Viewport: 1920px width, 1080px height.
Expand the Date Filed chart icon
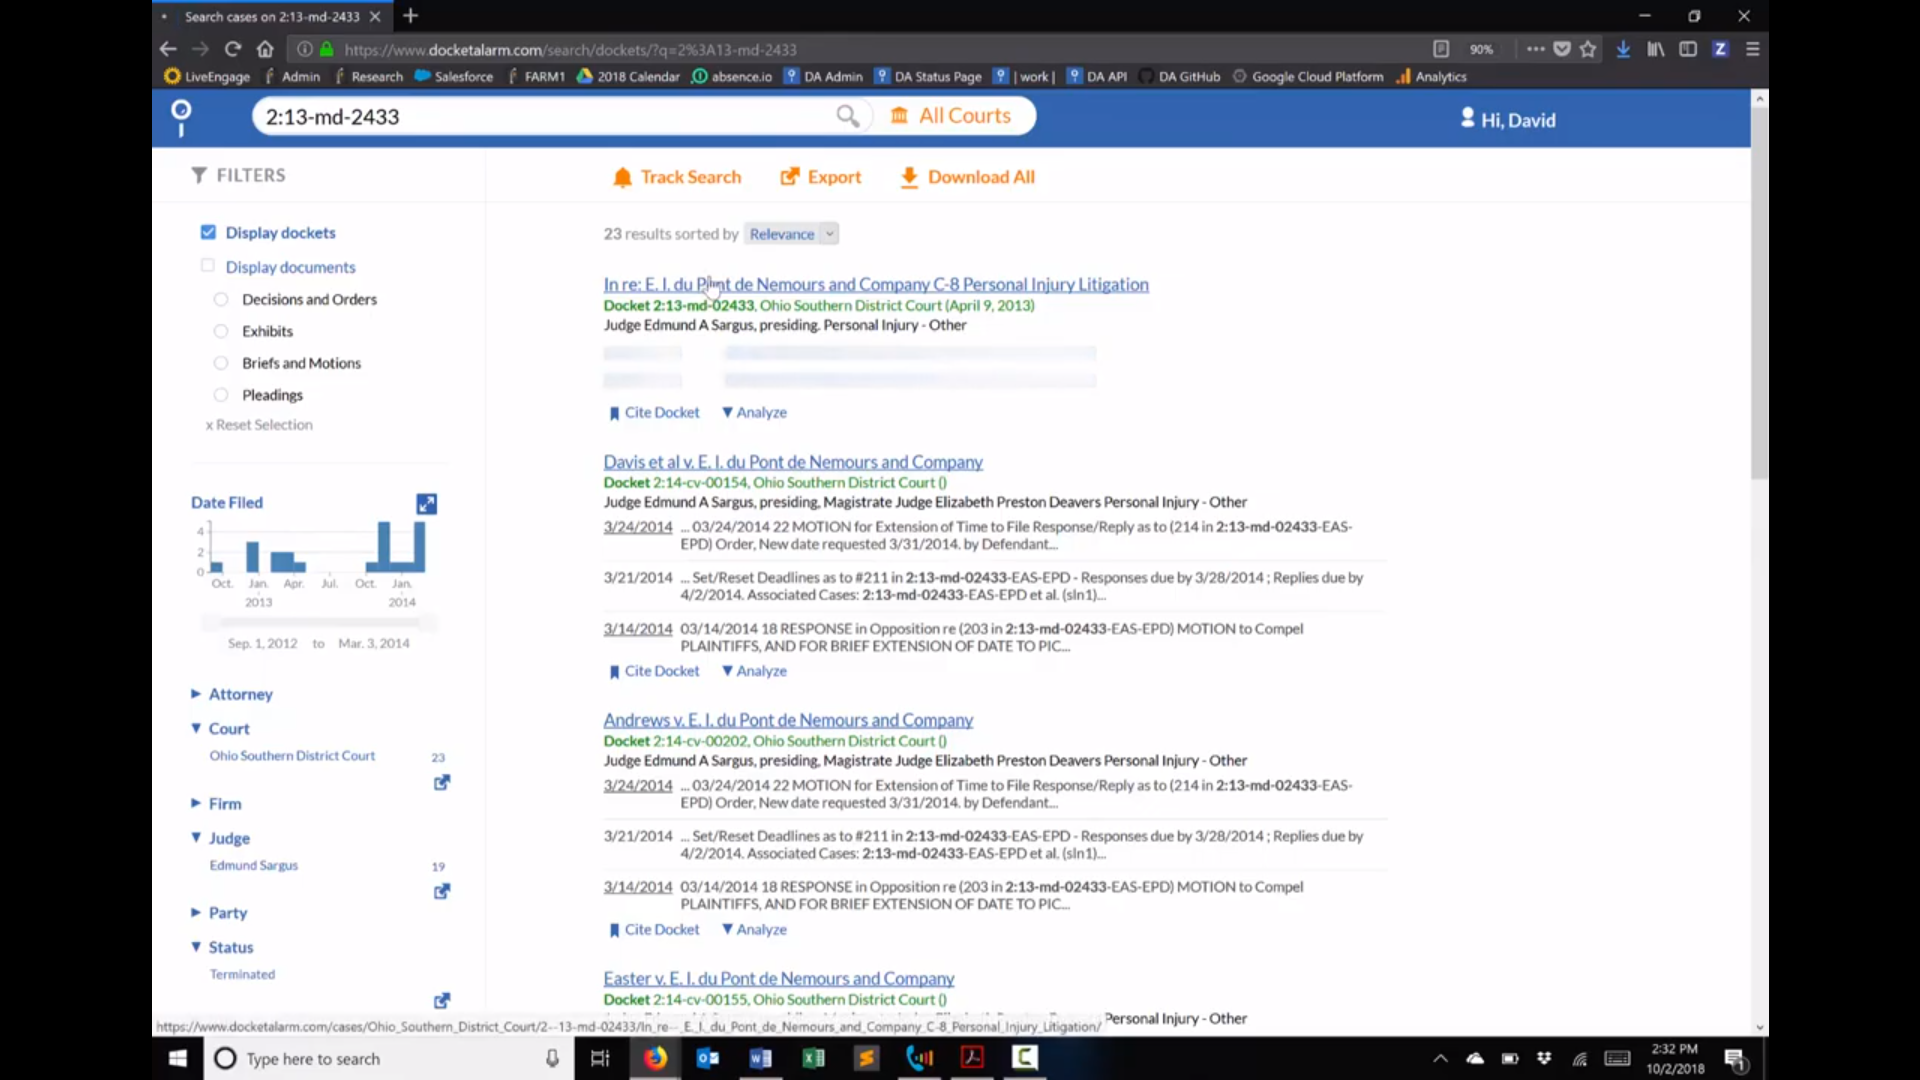pos(427,504)
